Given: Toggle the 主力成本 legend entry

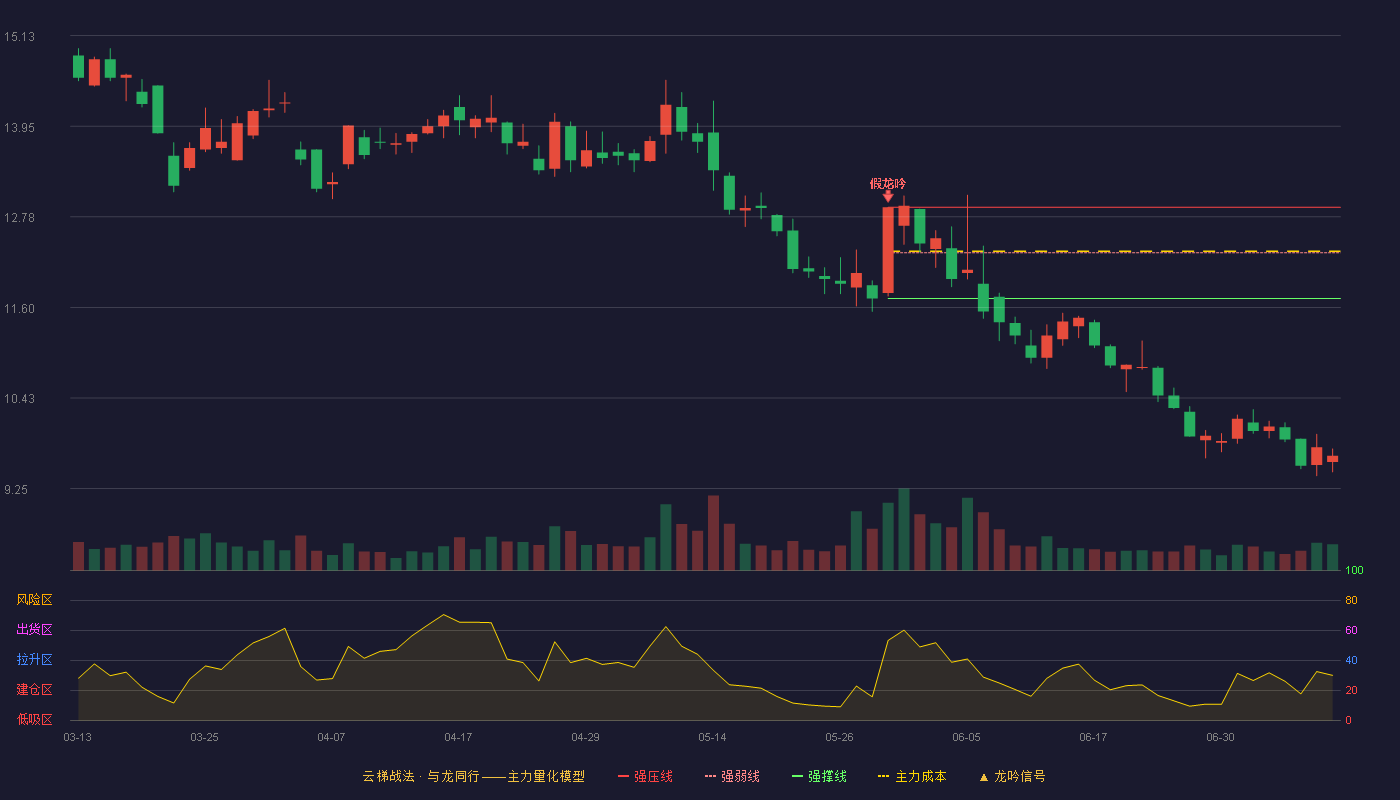Looking at the screenshot, I should point(912,776).
